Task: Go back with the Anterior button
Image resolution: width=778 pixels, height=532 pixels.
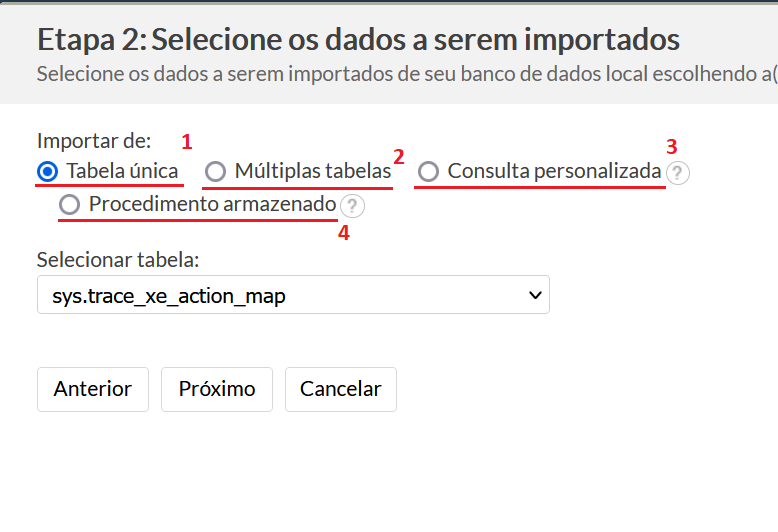Action: [93, 390]
